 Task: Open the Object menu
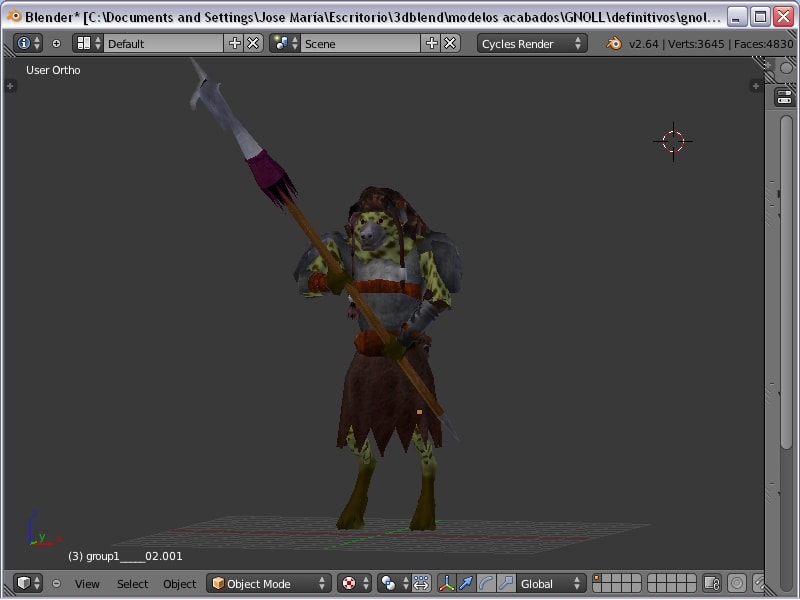pyautogui.click(x=179, y=583)
